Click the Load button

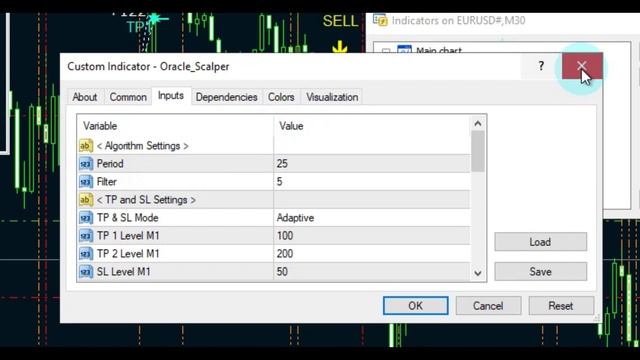tap(540, 242)
